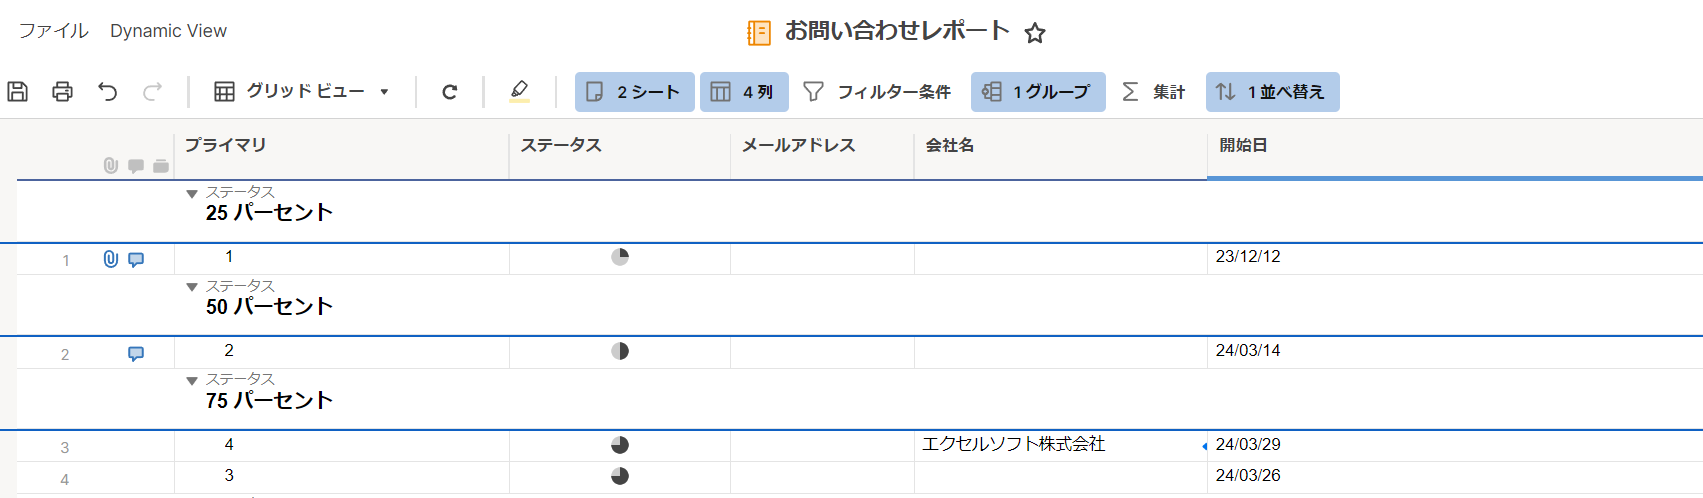The height and width of the screenshot is (498, 1703).
Task: Collapse the 25 パーセント group
Action: coord(192,194)
